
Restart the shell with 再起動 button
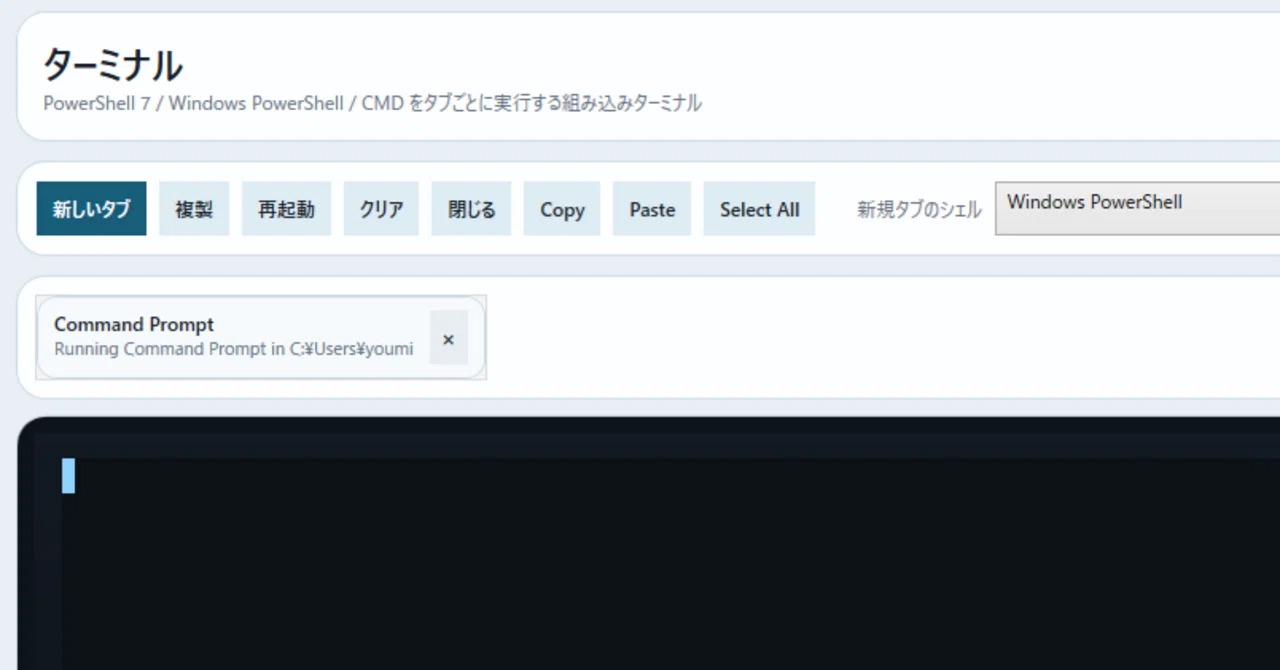[x=286, y=209]
